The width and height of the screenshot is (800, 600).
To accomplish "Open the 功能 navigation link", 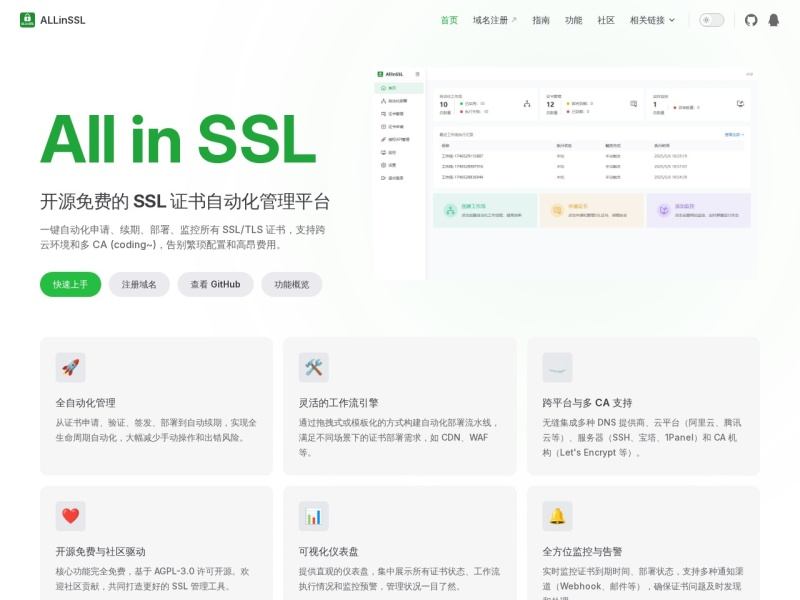I will point(573,20).
